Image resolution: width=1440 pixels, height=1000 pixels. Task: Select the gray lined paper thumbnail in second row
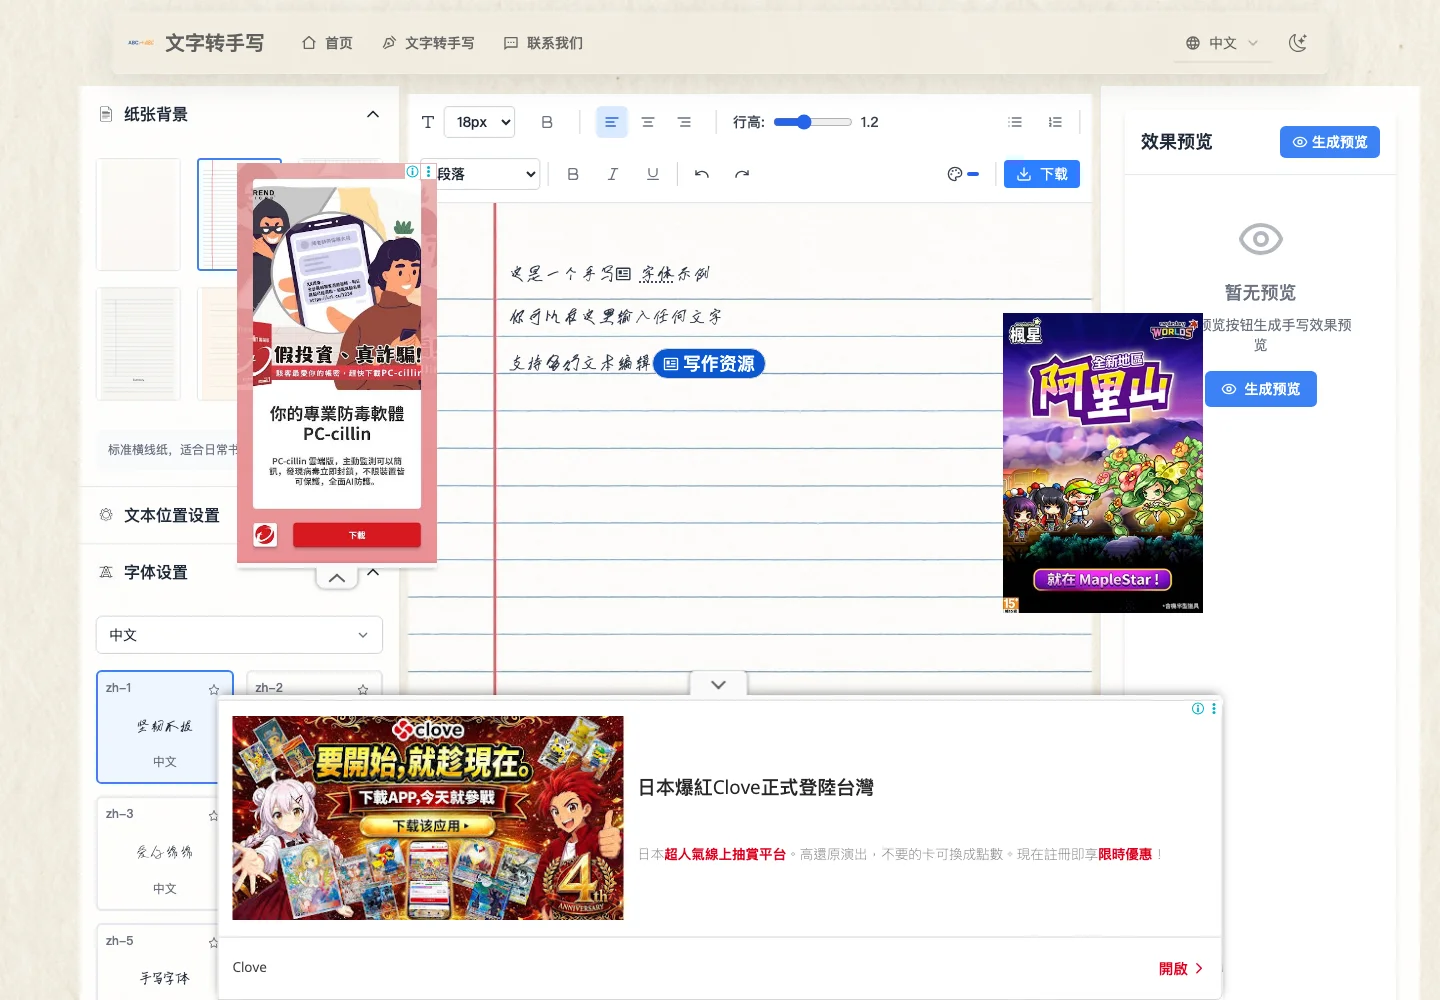tap(138, 344)
